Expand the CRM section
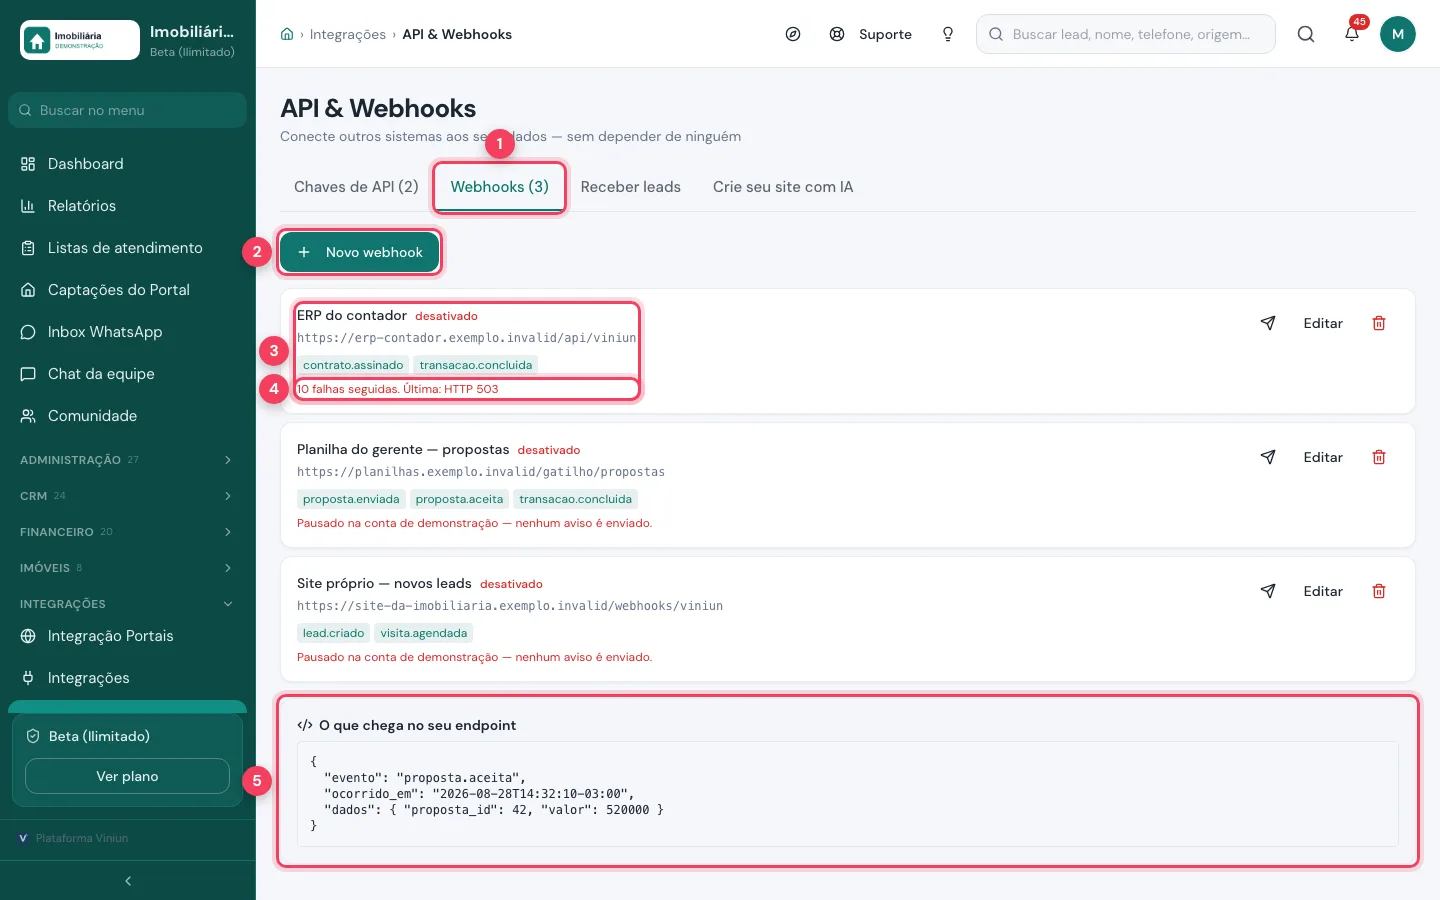 (x=127, y=496)
